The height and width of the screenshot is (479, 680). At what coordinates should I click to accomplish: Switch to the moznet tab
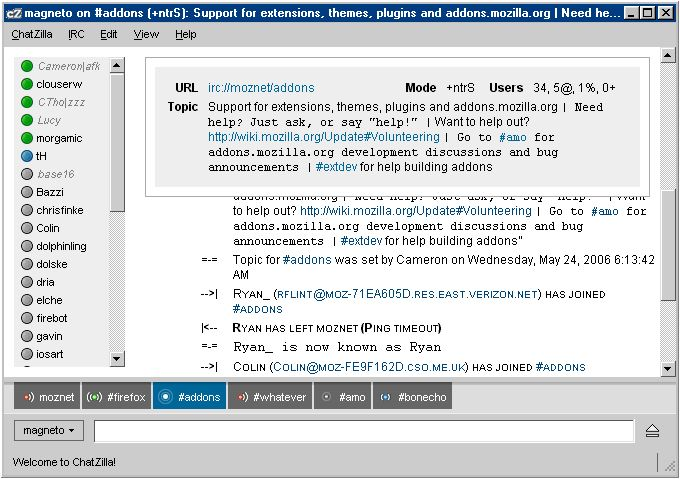(47, 397)
